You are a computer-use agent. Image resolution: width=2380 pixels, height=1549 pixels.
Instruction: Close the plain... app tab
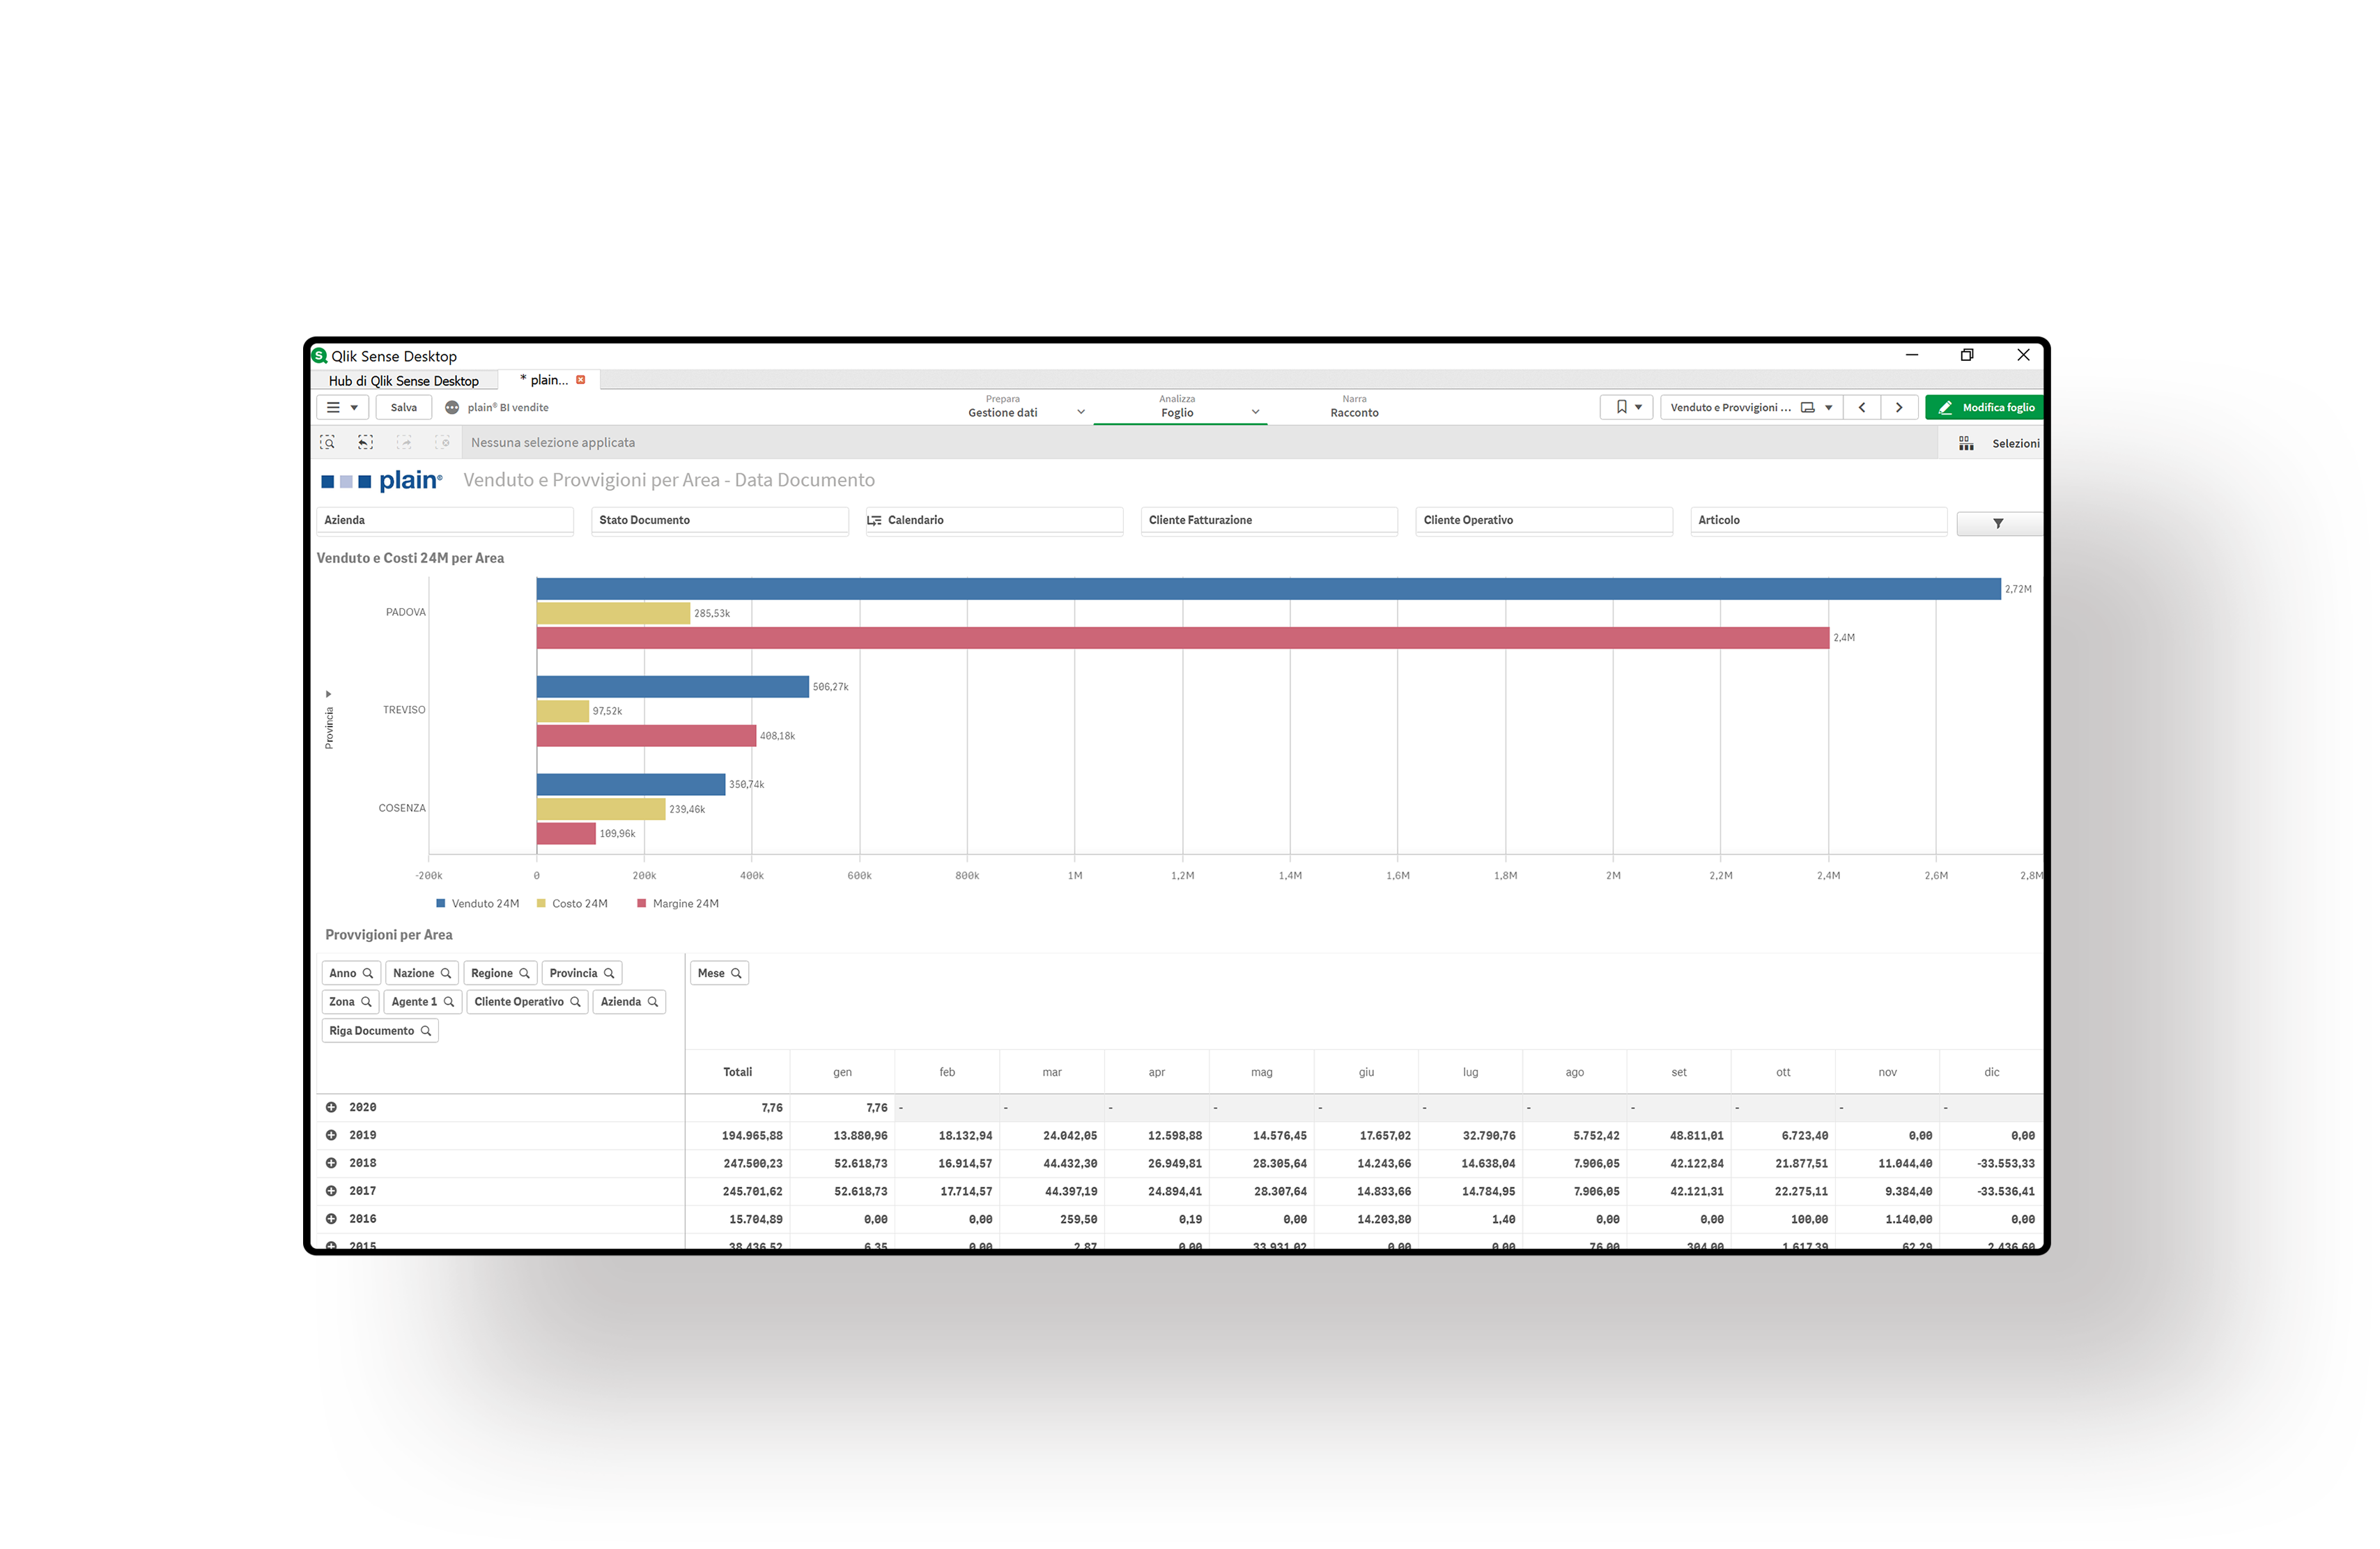pyautogui.click(x=580, y=380)
